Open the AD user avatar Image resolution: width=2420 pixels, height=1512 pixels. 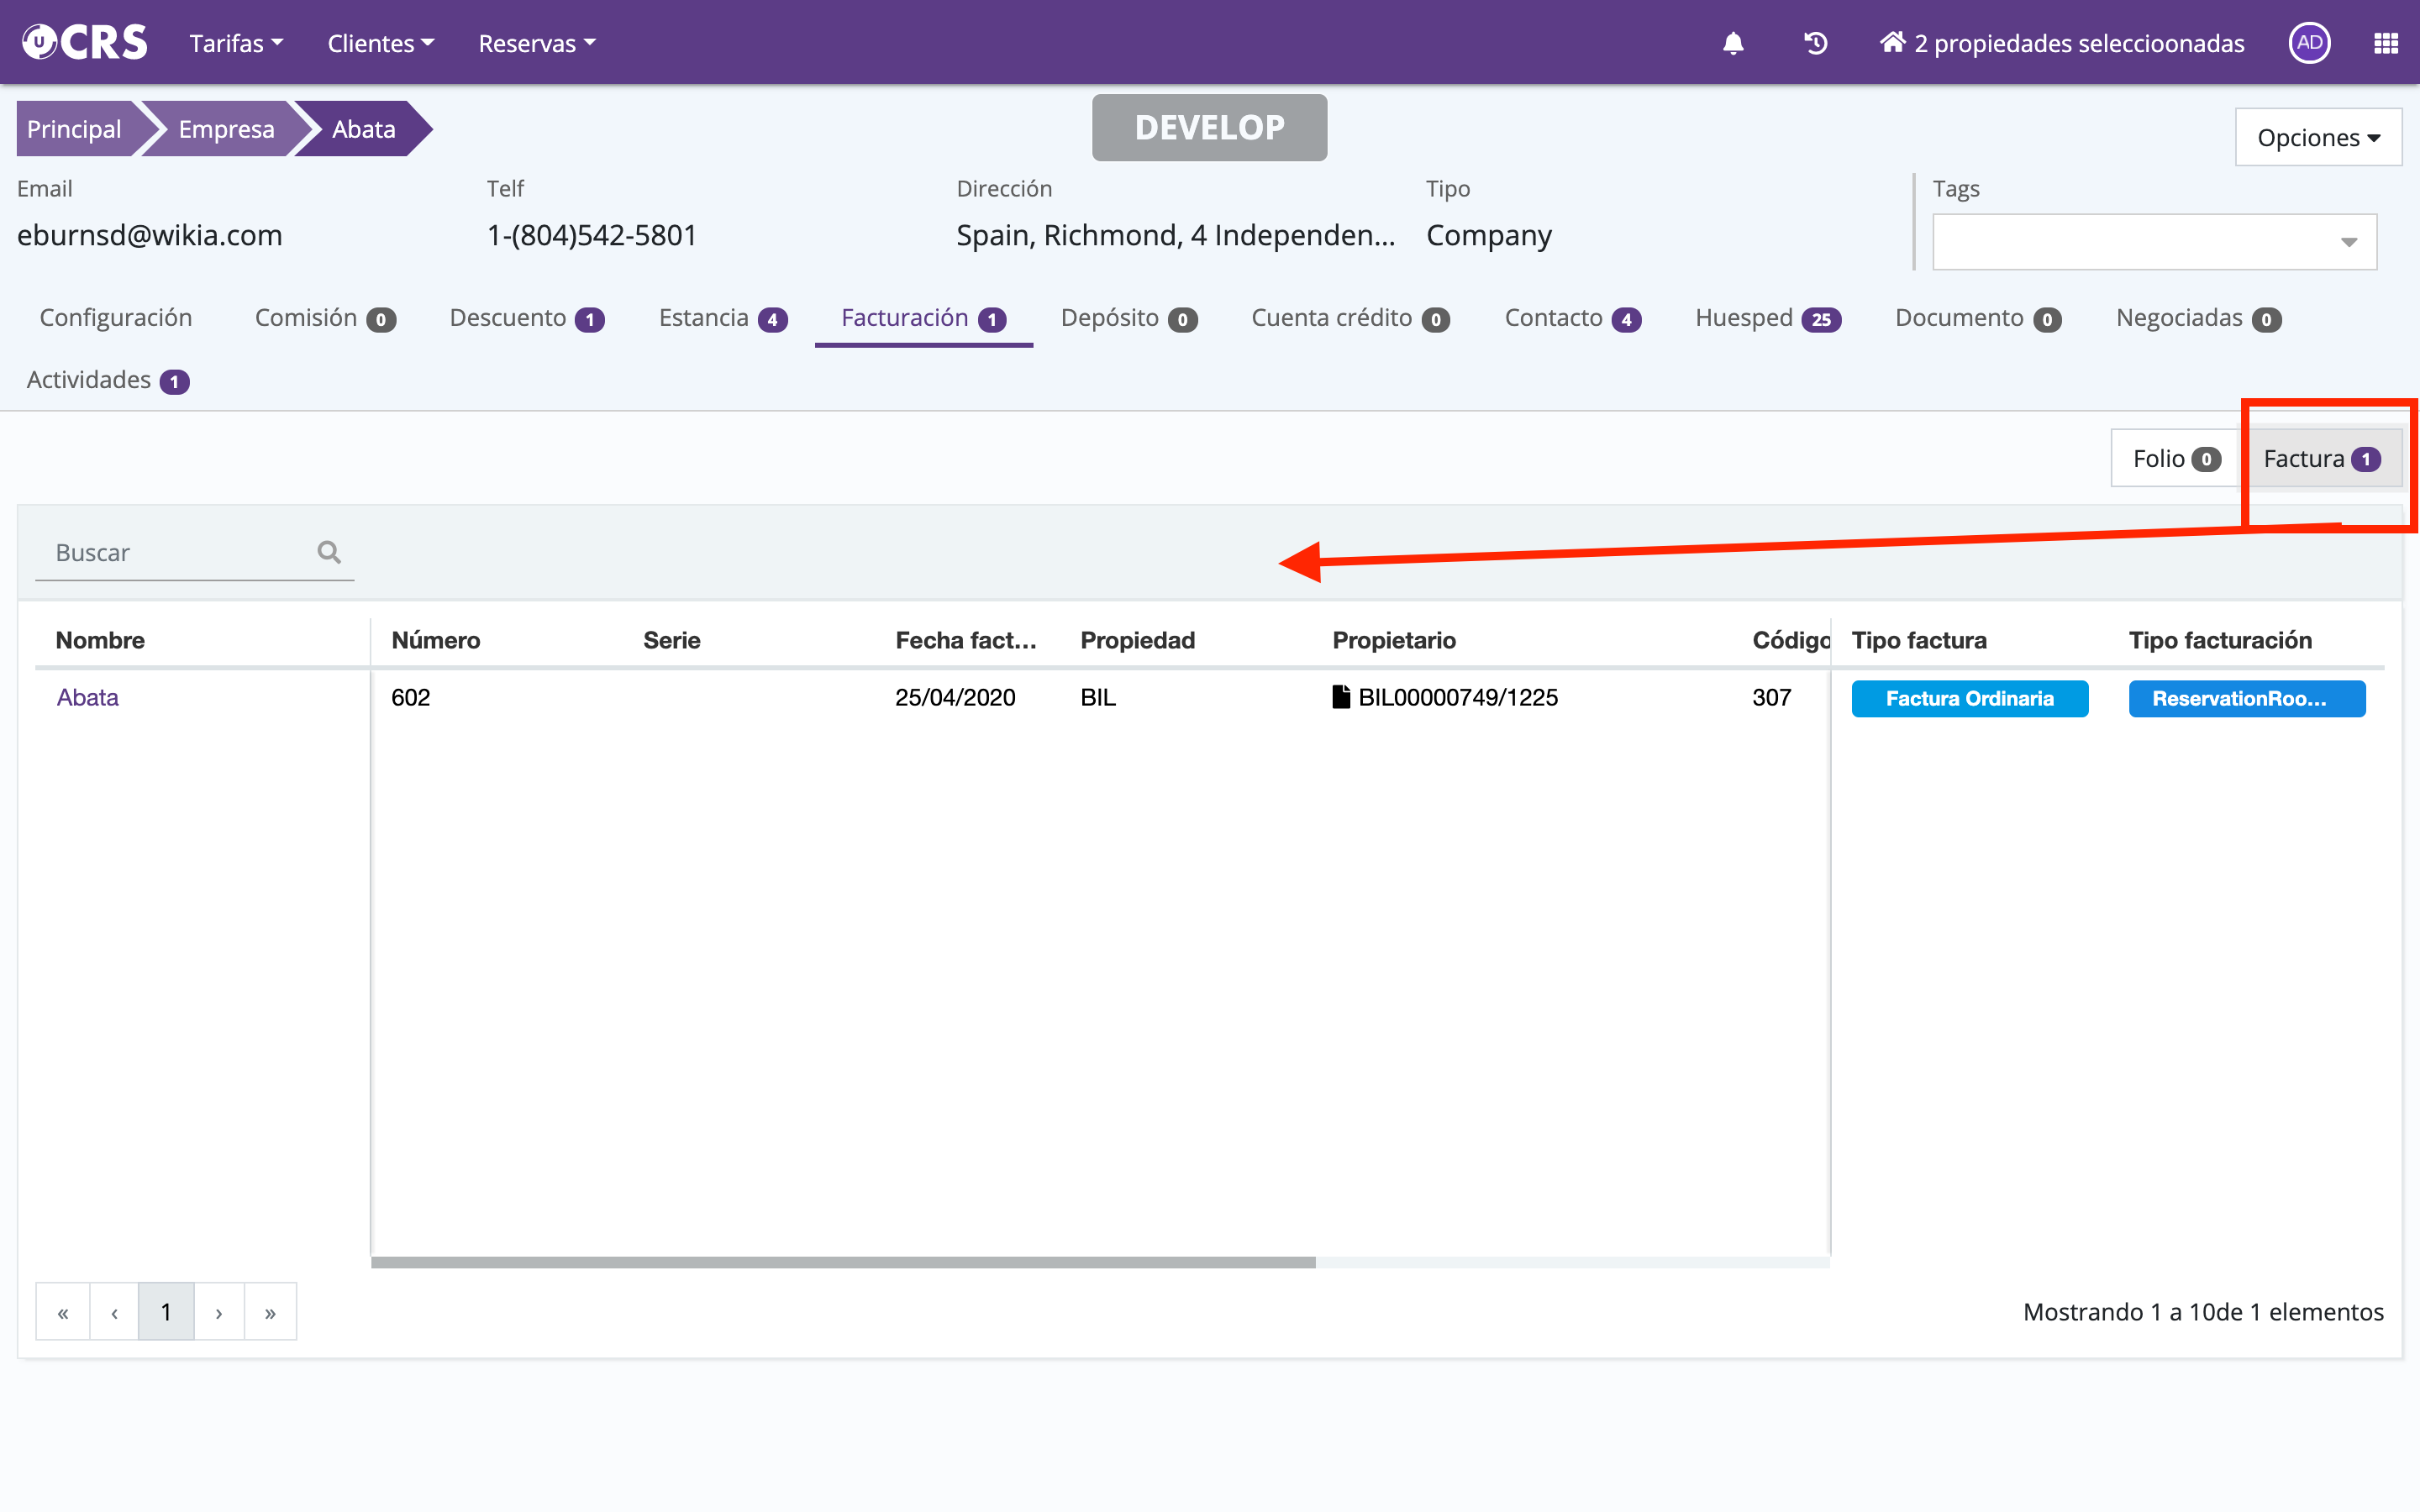click(2309, 43)
